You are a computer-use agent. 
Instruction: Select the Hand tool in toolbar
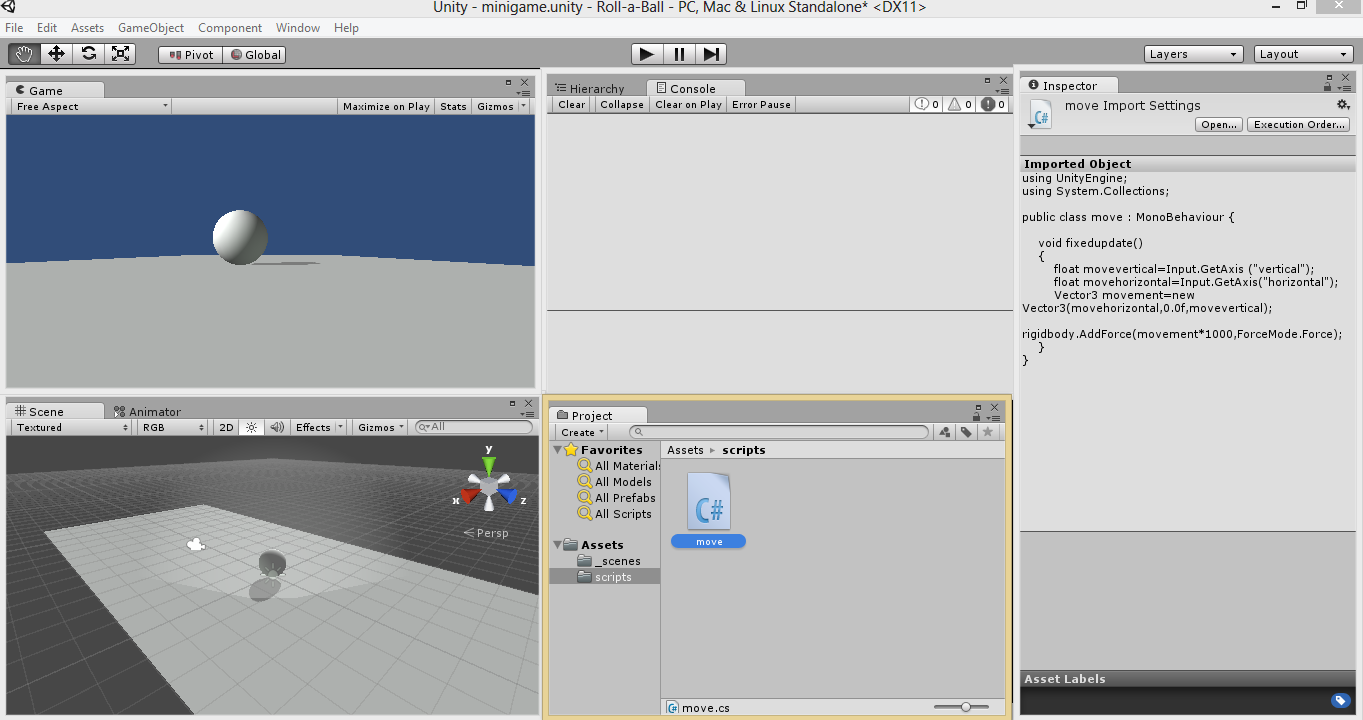(x=24, y=54)
